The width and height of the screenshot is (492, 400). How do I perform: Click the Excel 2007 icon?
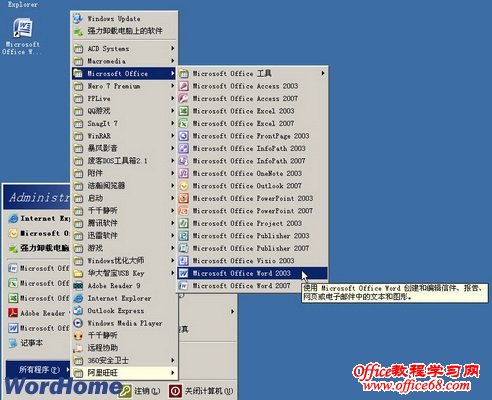click(x=184, y=123)
